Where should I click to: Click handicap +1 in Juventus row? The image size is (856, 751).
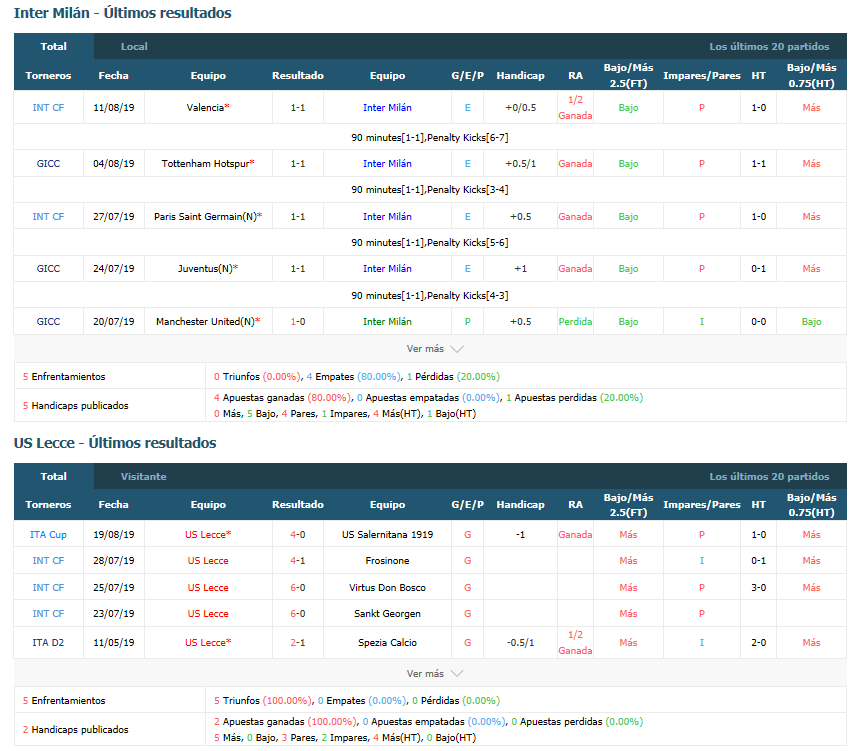click(520, 269)
